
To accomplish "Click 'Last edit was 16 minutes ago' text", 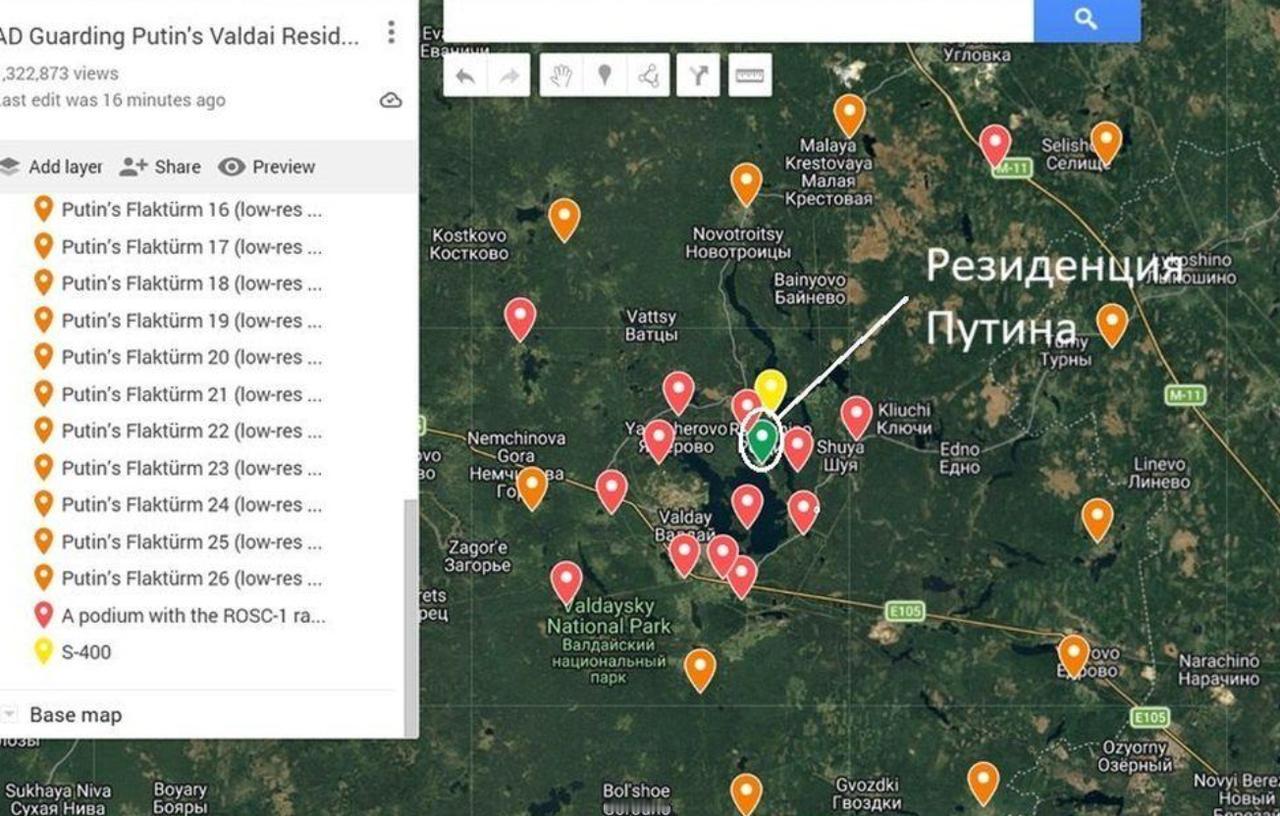I will tap(113, 100).
